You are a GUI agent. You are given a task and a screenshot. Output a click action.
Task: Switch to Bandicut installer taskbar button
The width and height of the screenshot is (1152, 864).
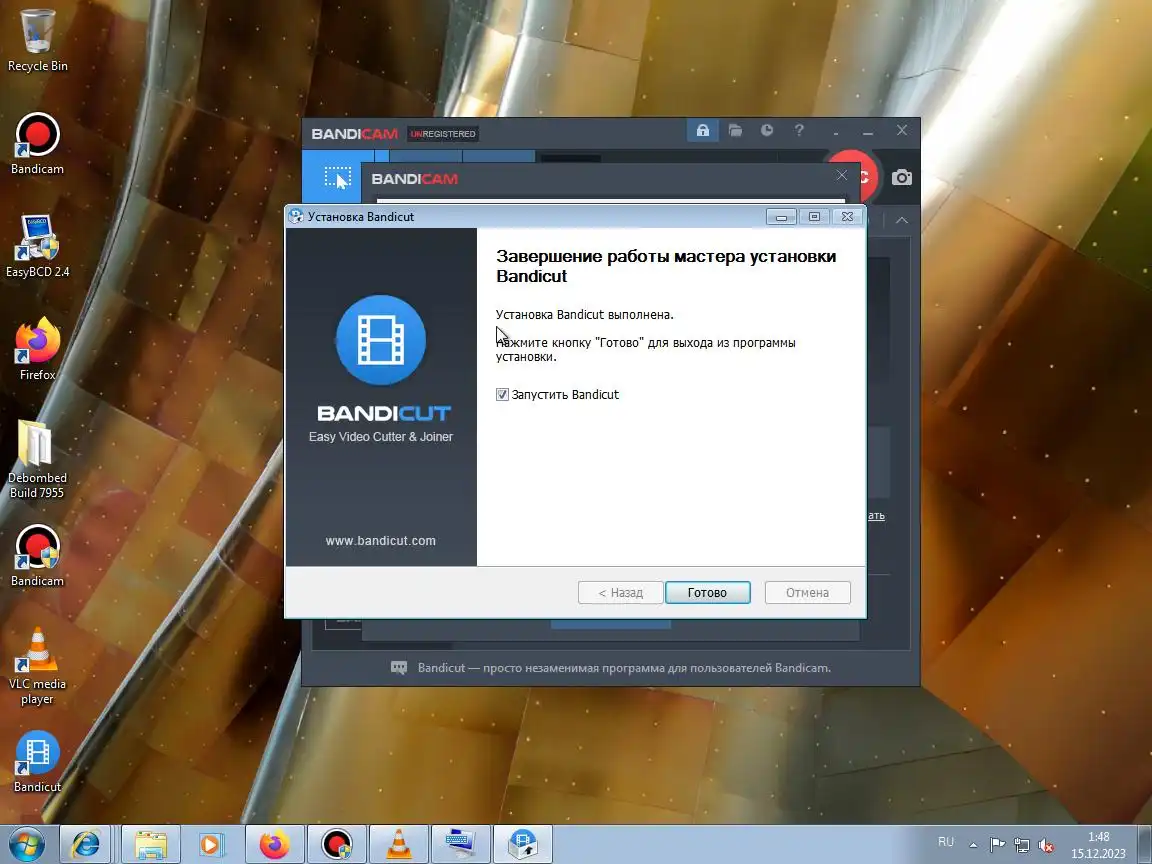pyautogui.click(x=522, y=844)
